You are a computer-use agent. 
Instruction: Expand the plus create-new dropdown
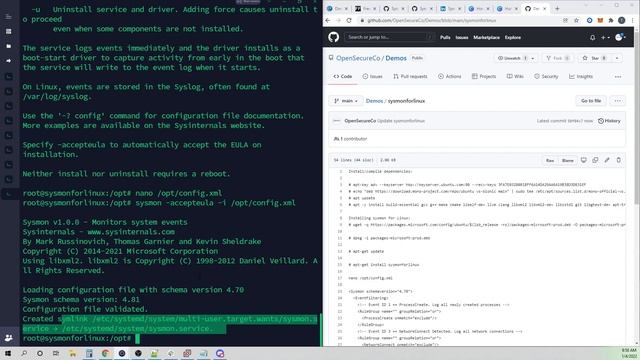pos(605,38)
